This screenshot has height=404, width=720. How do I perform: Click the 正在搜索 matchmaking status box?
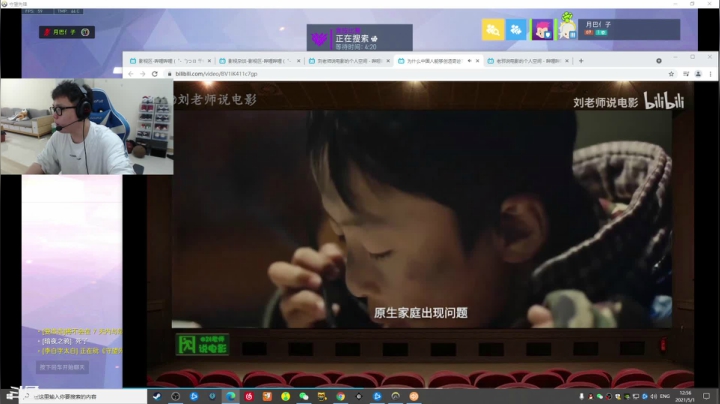tap(360, 38)
